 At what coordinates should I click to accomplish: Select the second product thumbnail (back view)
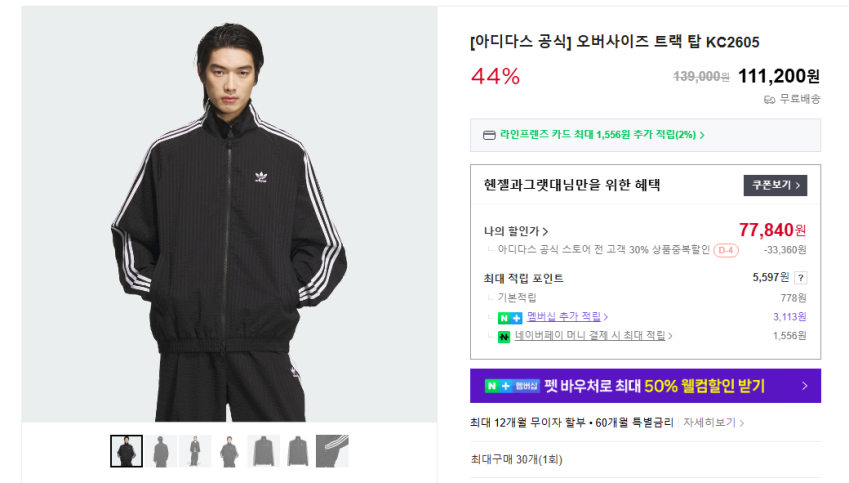coord(160,451)
